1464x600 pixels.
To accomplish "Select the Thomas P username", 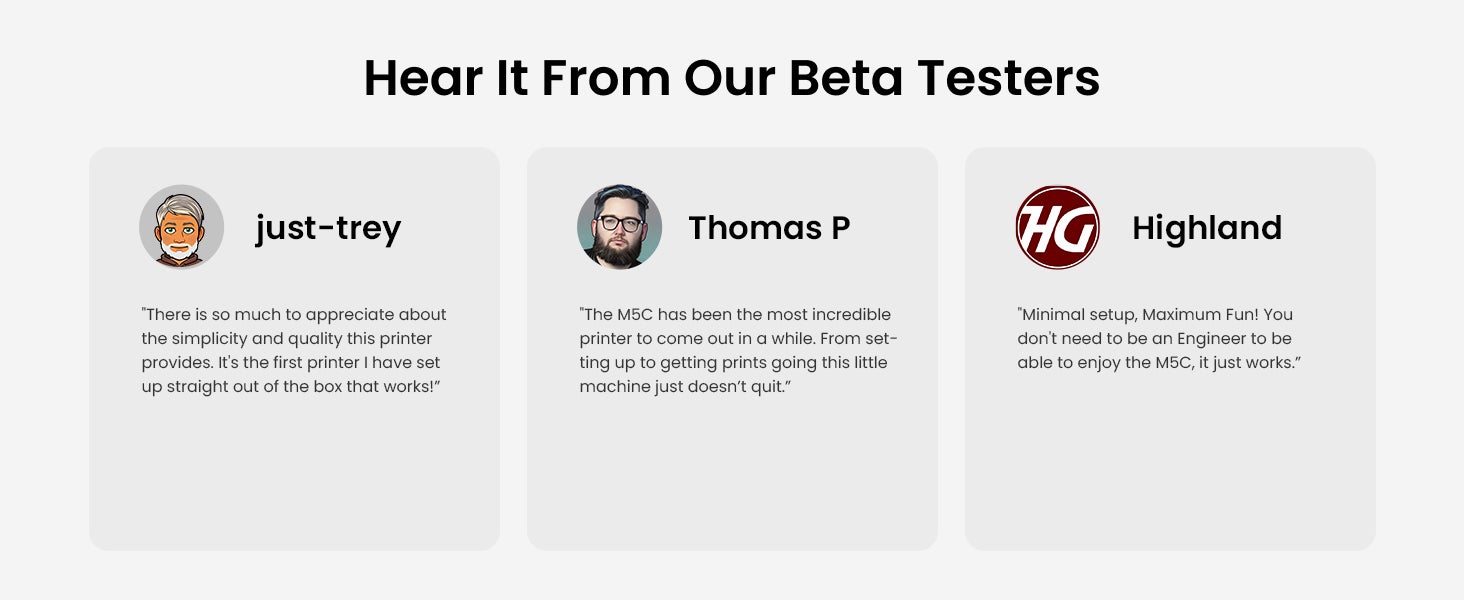I will pos(769,228).
